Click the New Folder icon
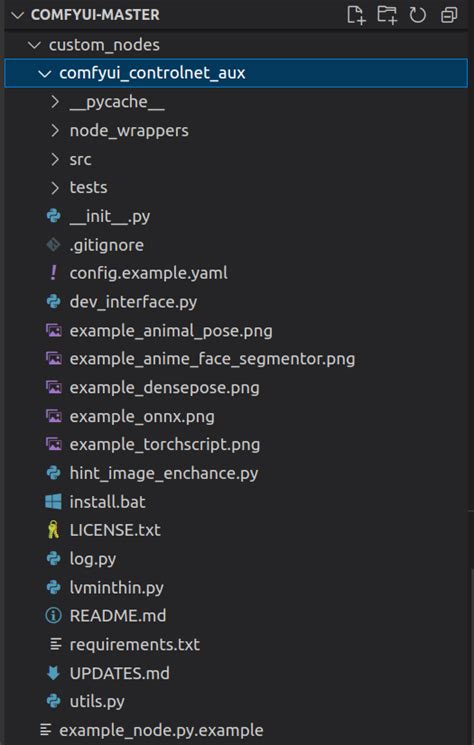This screenshot has height=745, width=474. tap(387, 15)
